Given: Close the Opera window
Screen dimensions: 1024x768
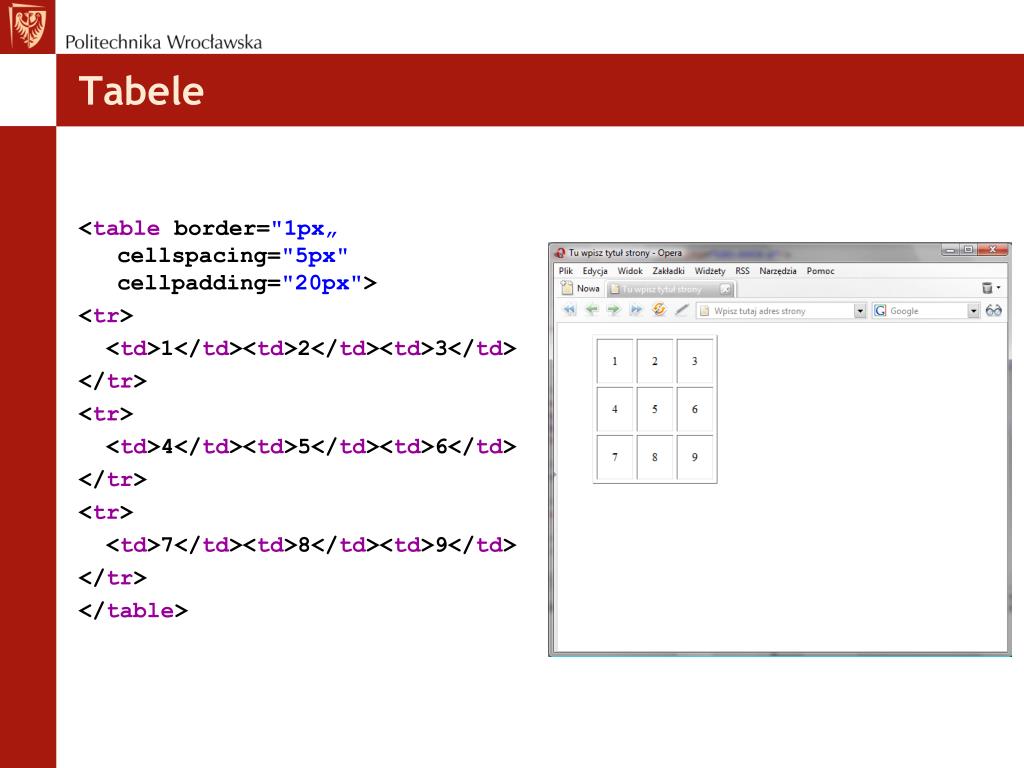Looking at the screenshot, I should click(993, 249).
